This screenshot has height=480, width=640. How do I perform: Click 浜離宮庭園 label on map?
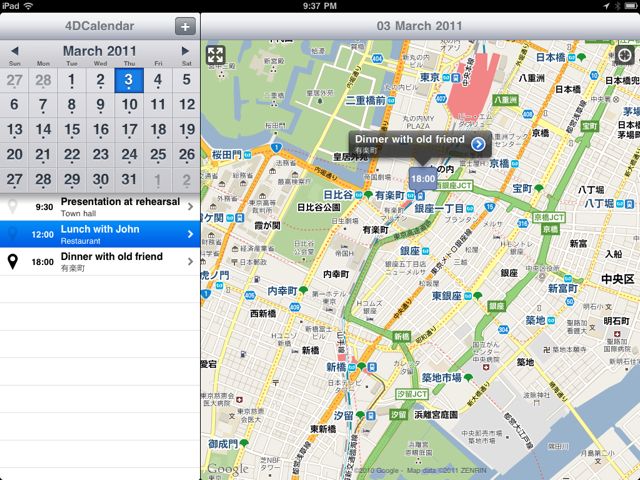pyautogui.click(x=436, y=415)
